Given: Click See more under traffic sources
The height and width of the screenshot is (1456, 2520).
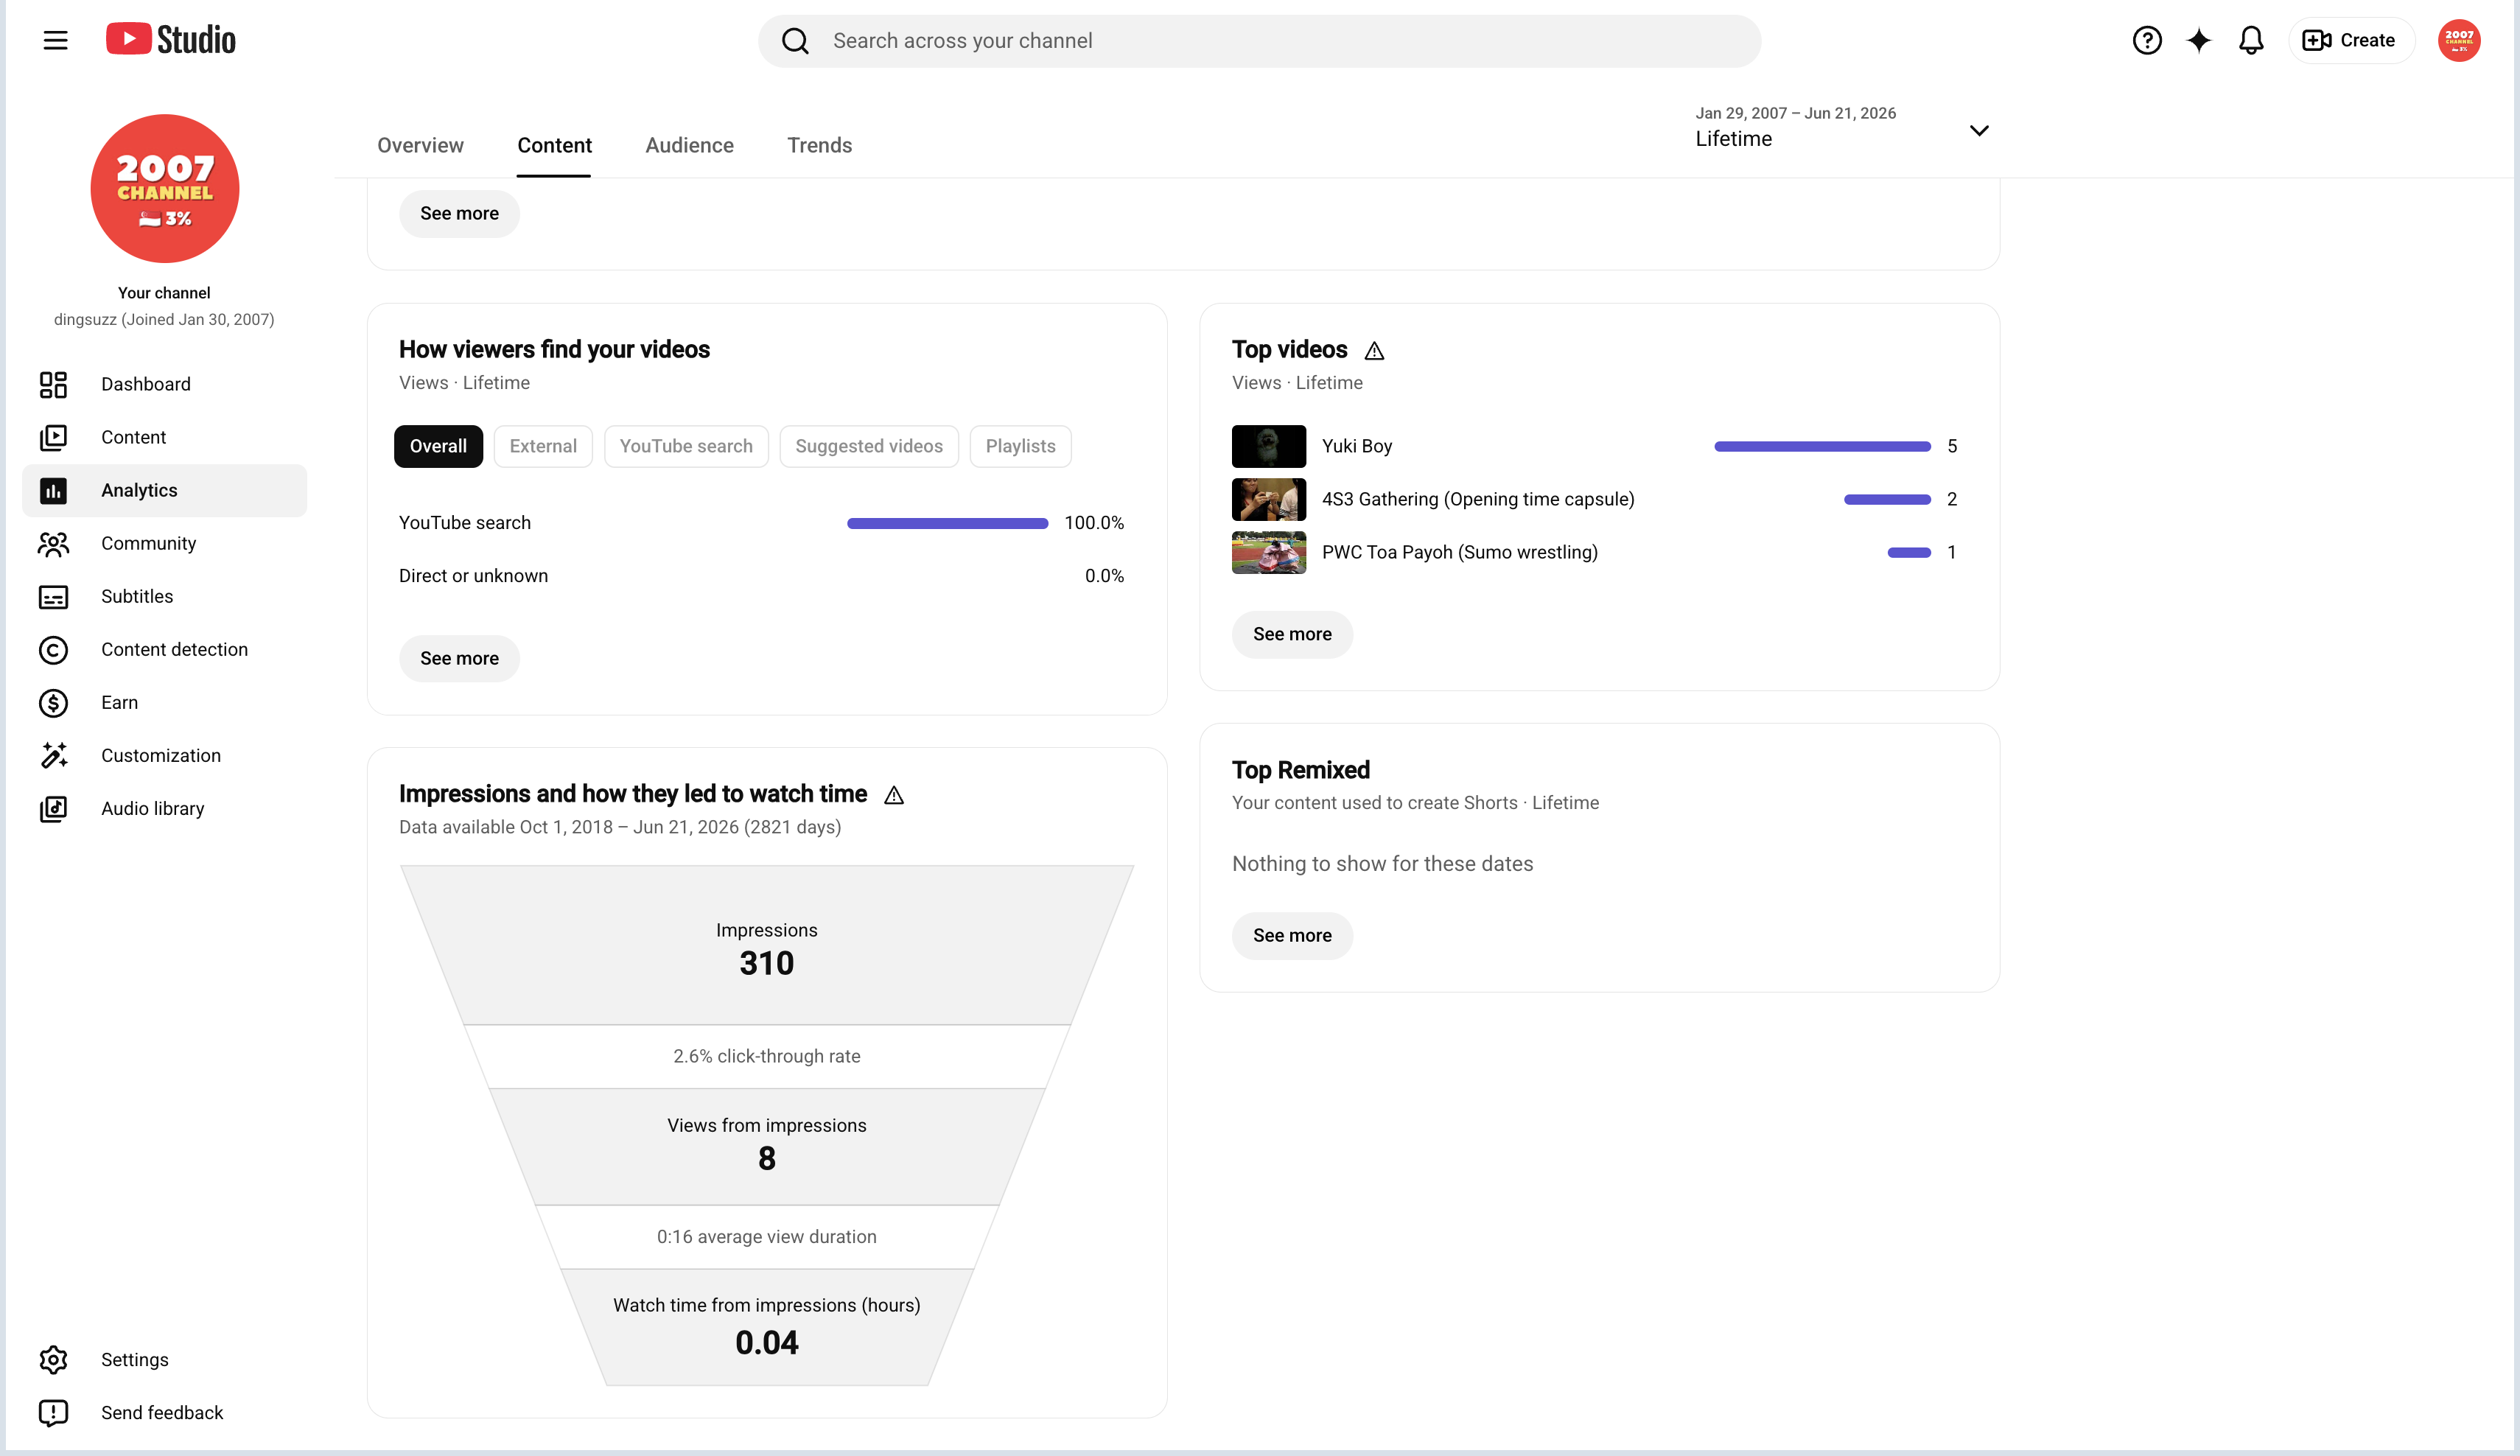Looking at the screenshot, I should click(459, 658).
